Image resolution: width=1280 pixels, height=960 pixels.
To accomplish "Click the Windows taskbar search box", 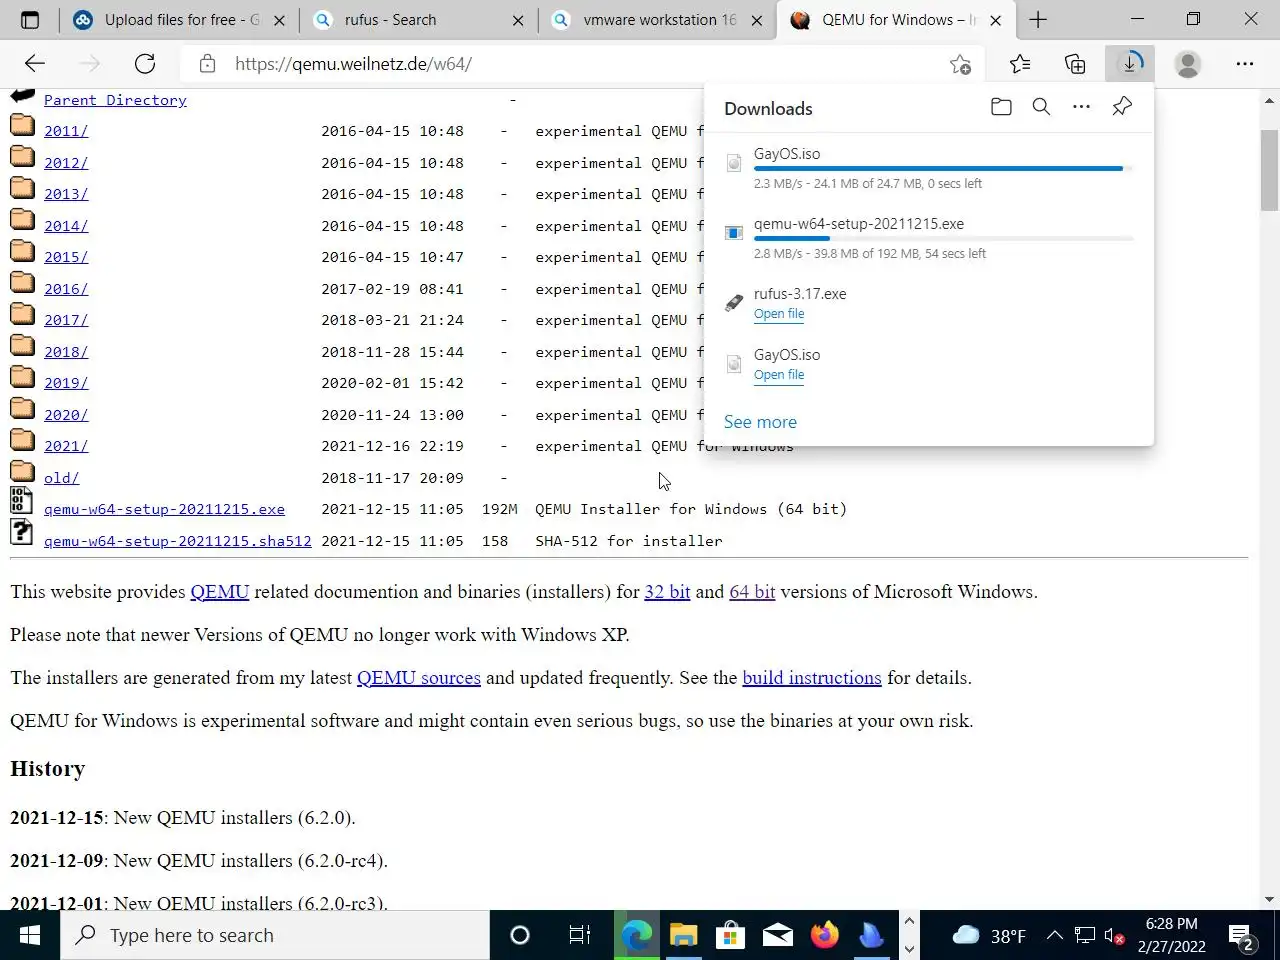I will (x=275, y=935).
